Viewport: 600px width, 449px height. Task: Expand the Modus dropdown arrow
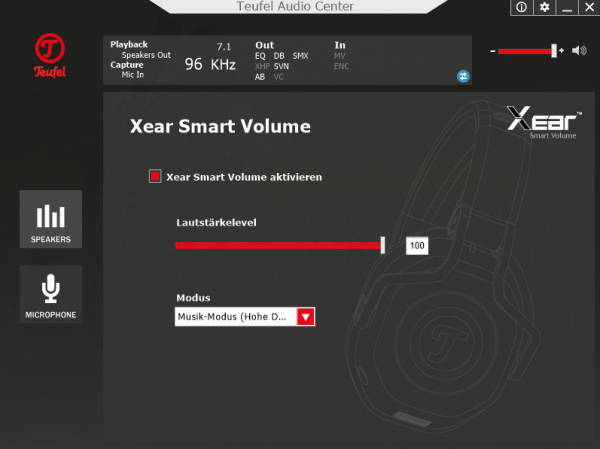click(306, 317)
